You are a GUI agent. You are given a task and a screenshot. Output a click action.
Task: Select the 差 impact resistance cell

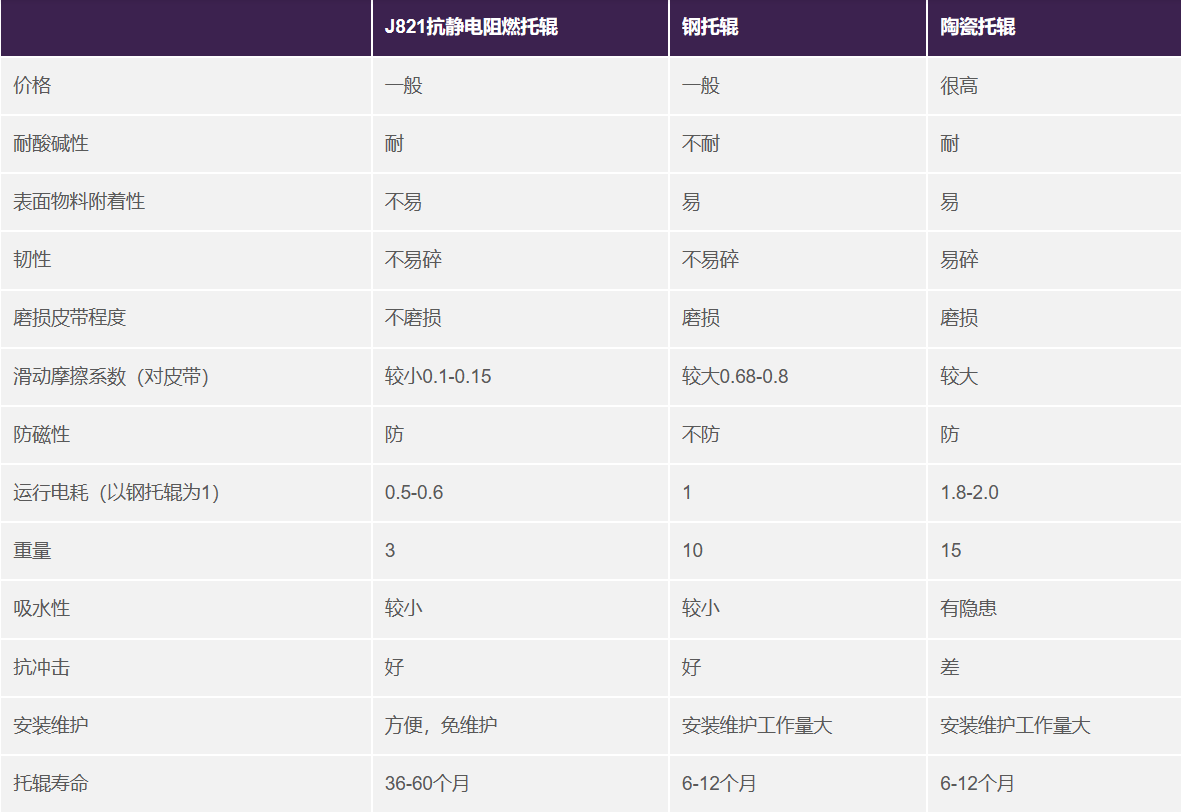950,667
